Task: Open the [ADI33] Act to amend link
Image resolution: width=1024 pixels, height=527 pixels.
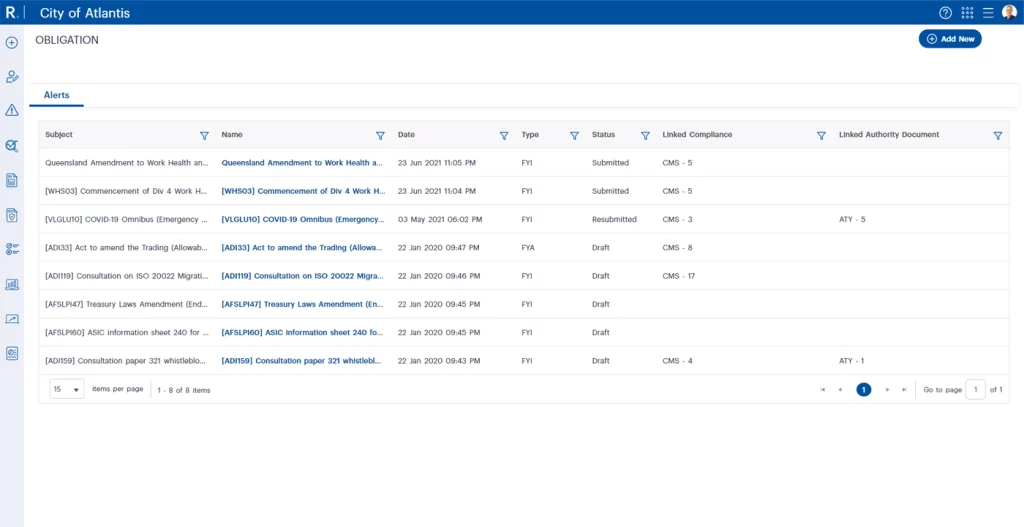Action: [301, 247]
